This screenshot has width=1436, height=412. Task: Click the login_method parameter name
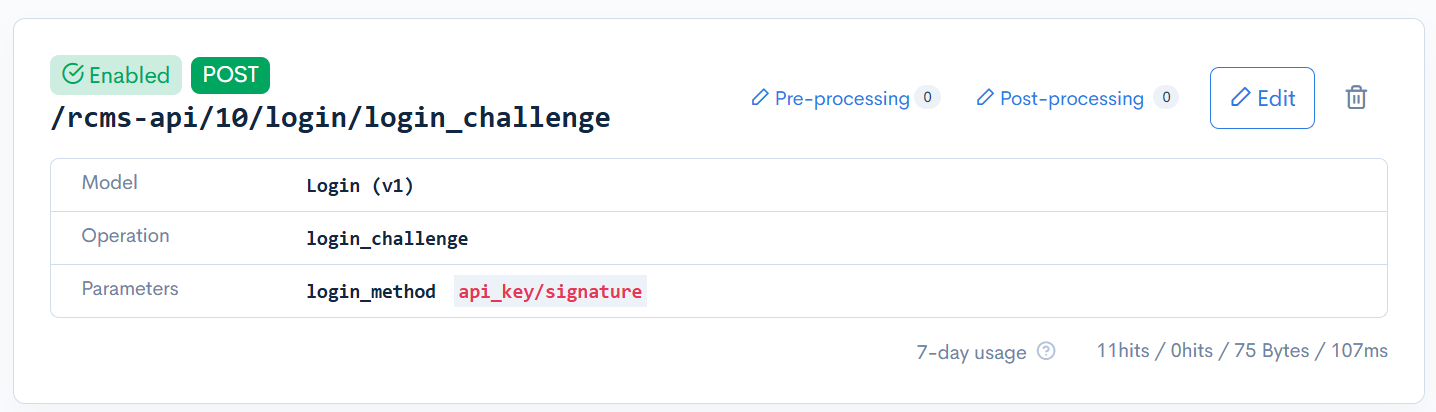tap(371, 292)
